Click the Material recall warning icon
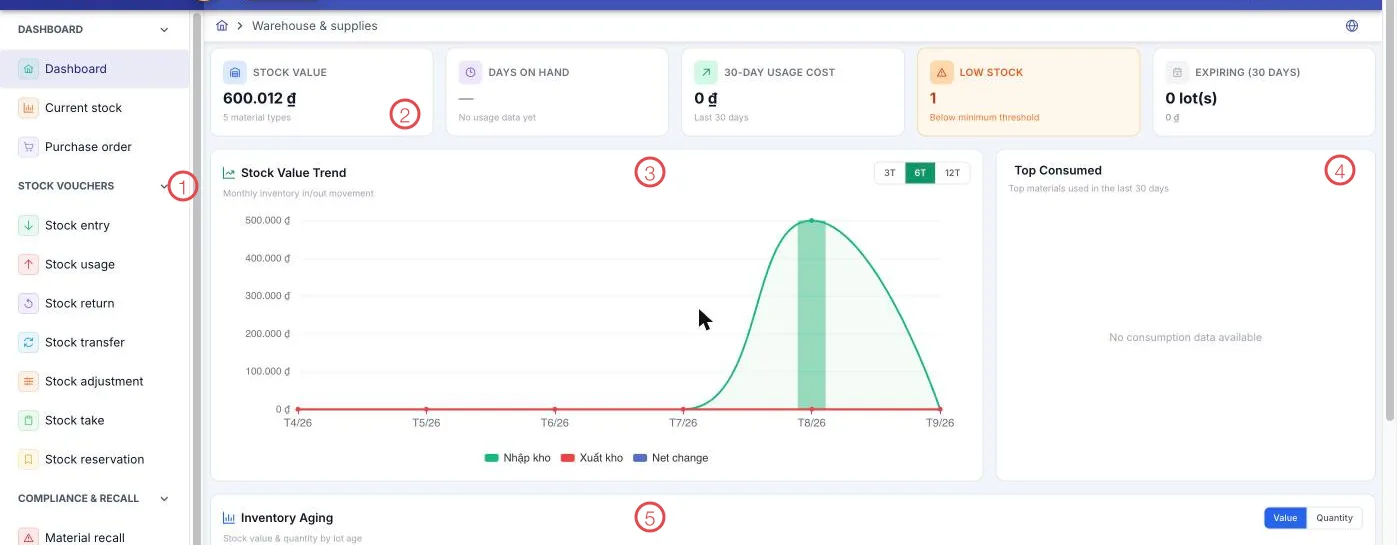The width and height of the screenshot is (1397, 545). [x=28, y=537]
